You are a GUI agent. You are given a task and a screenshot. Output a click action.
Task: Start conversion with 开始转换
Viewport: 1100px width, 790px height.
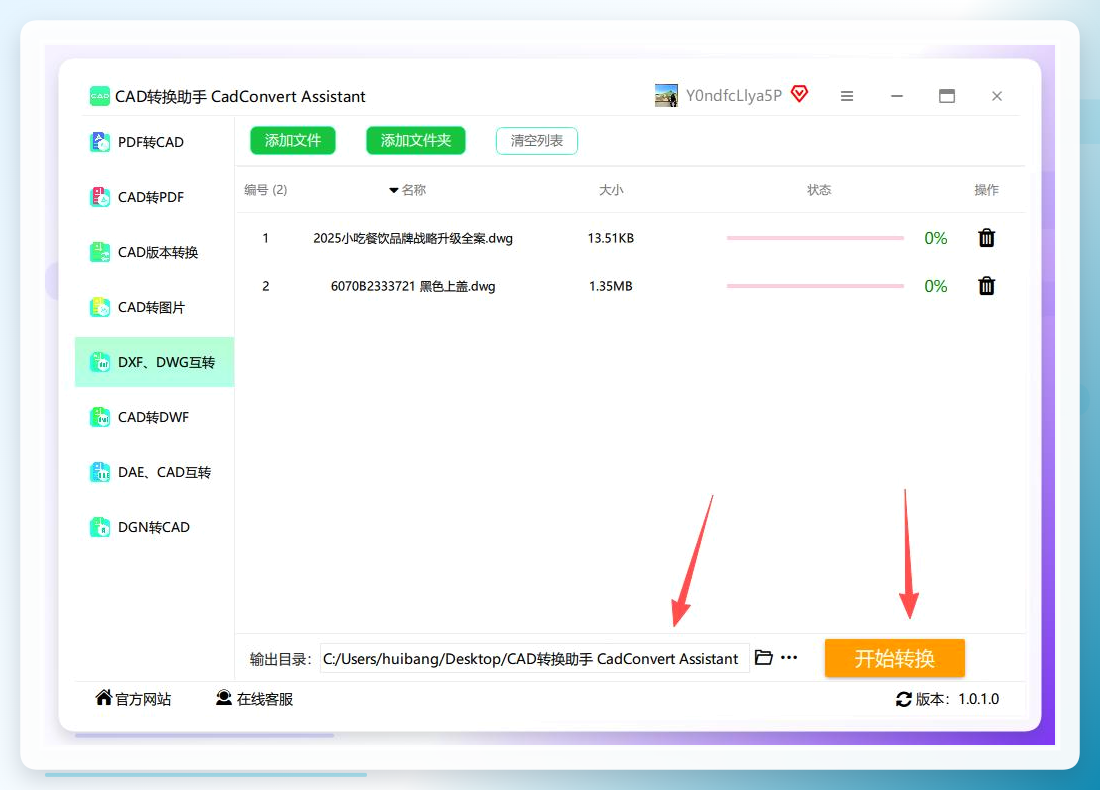(x=894, y=658)
